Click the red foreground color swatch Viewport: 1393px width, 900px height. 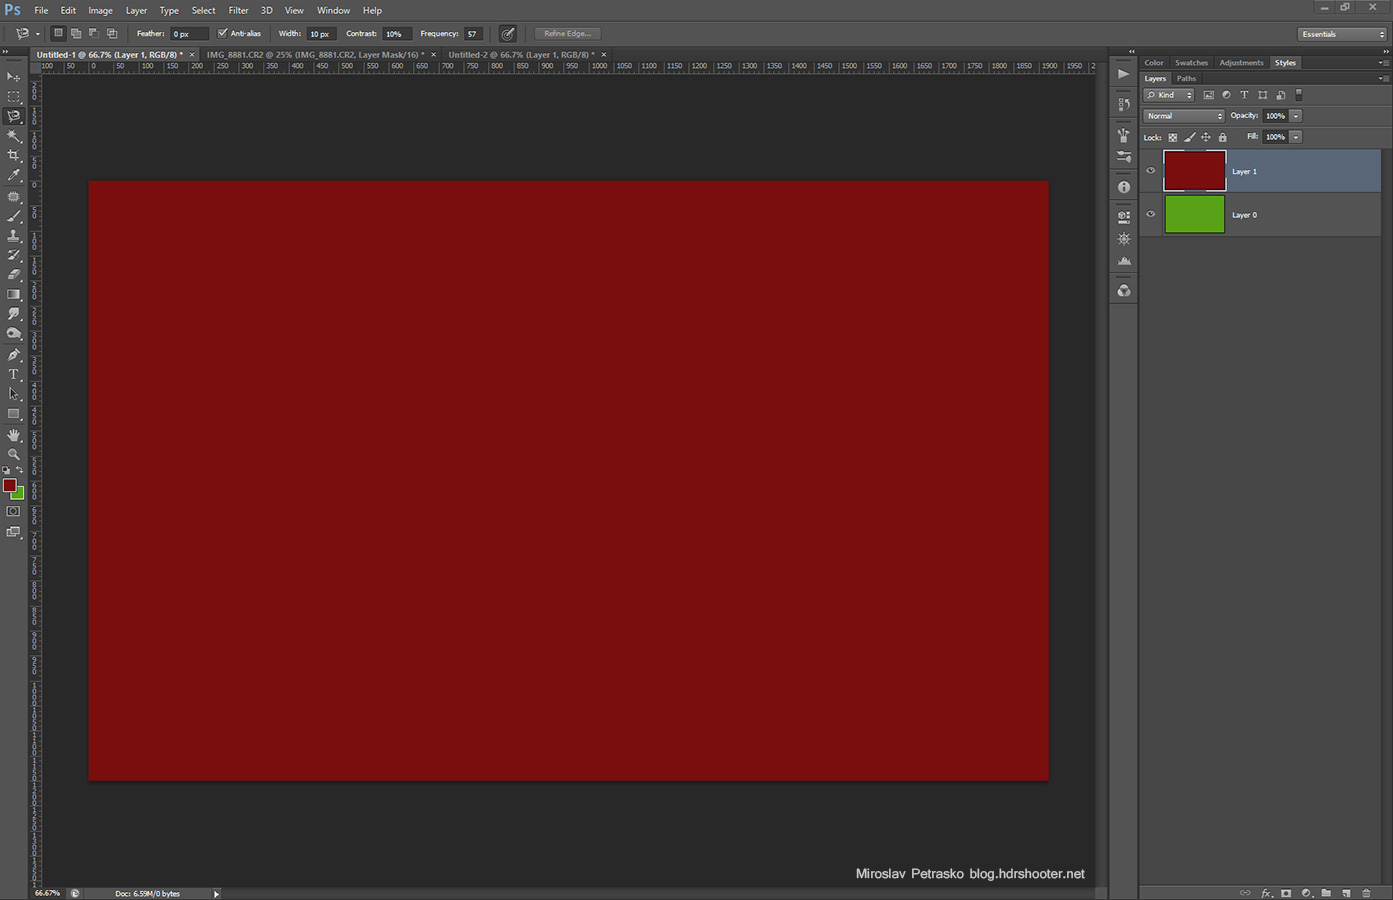click(x=9, y=485)
